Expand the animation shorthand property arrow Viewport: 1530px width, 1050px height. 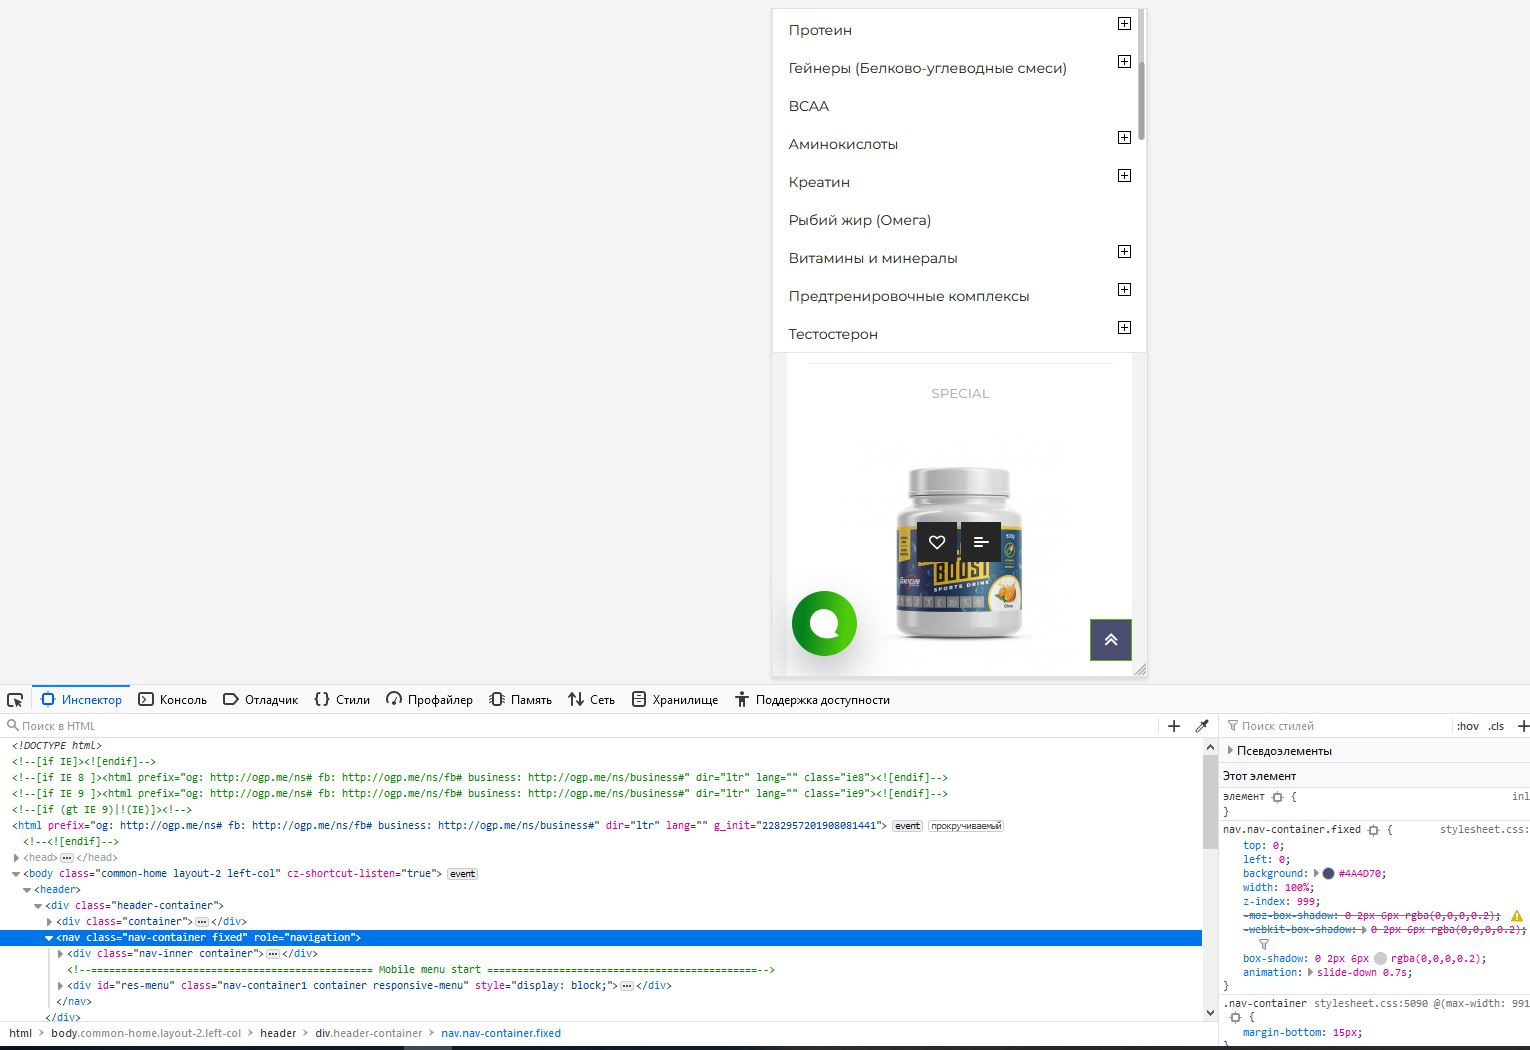coord(1310,972)
